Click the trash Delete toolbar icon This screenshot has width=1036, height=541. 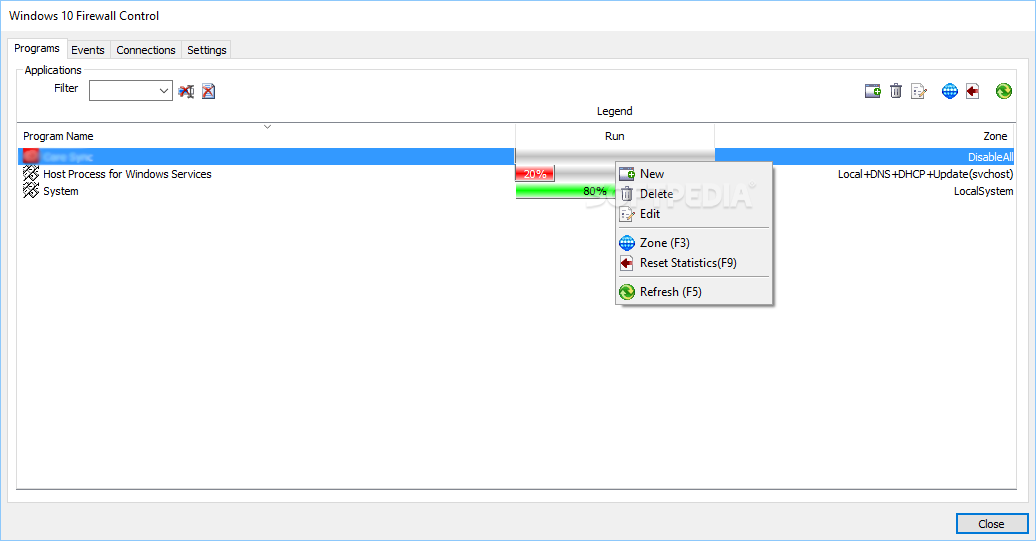pyautogui.click(x=896, y=91)
